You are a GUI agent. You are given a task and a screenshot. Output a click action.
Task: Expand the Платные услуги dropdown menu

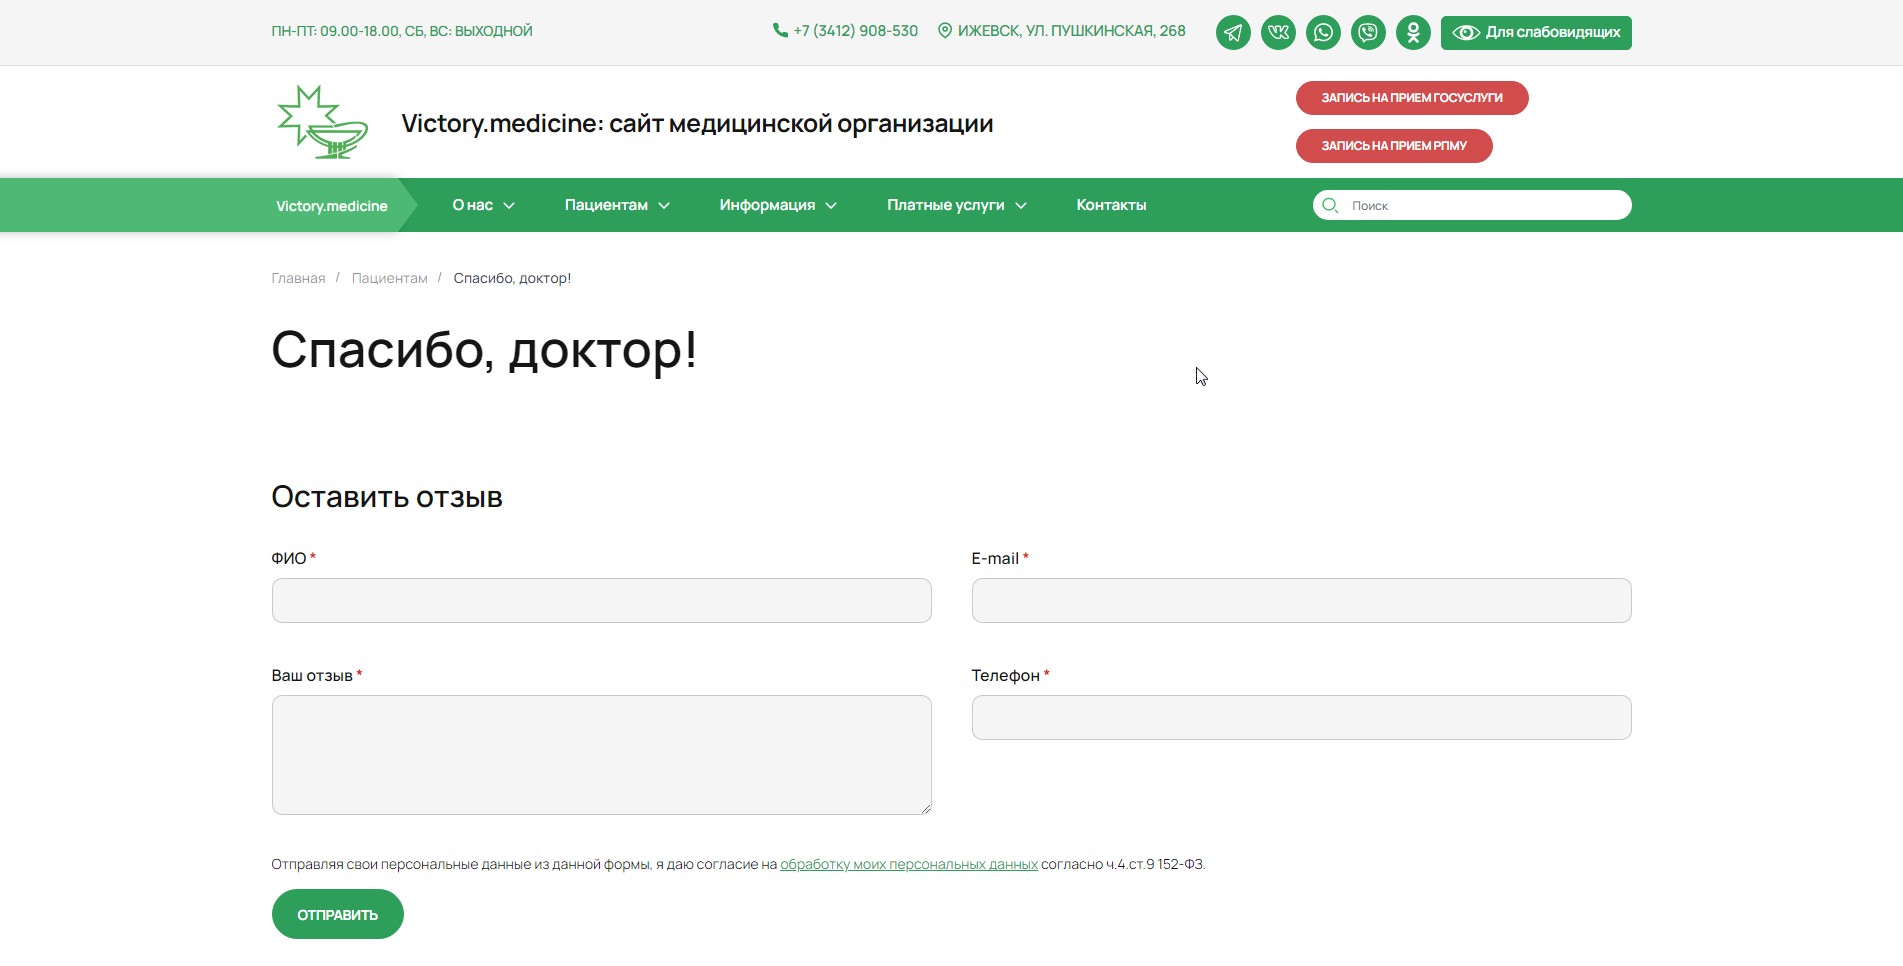(x=956, y=205)
